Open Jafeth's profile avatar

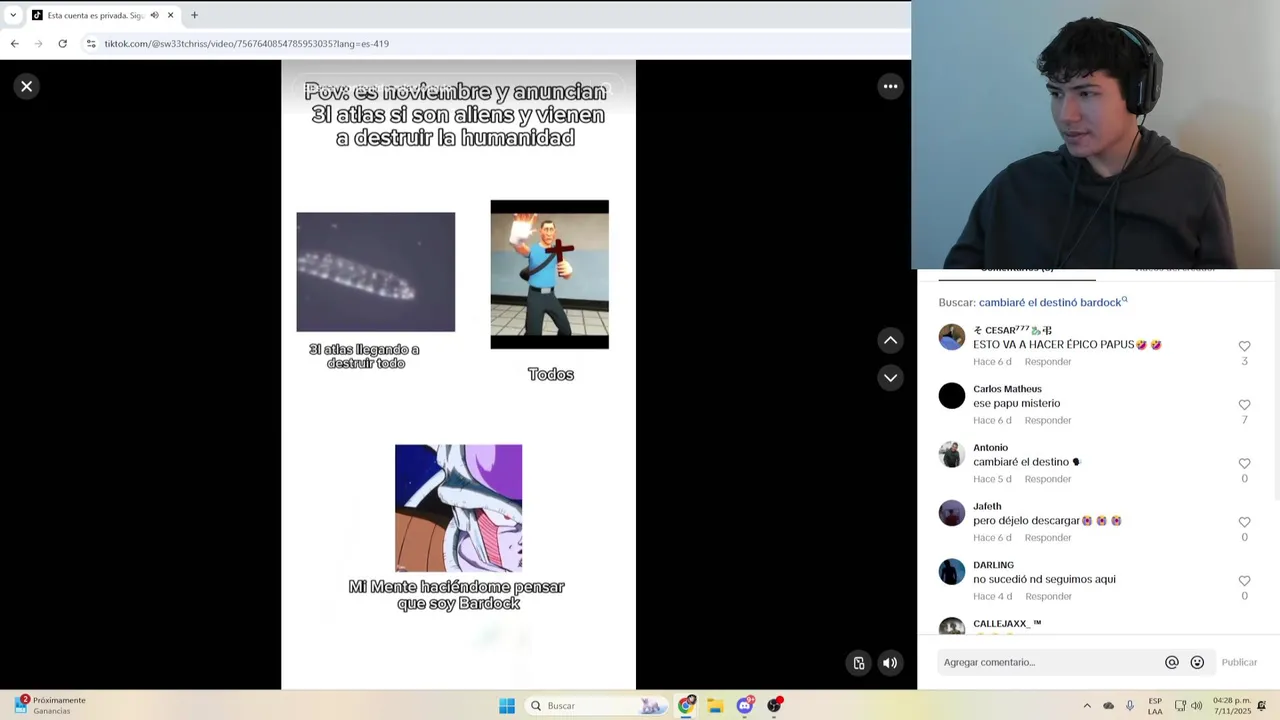click(952, 513)
